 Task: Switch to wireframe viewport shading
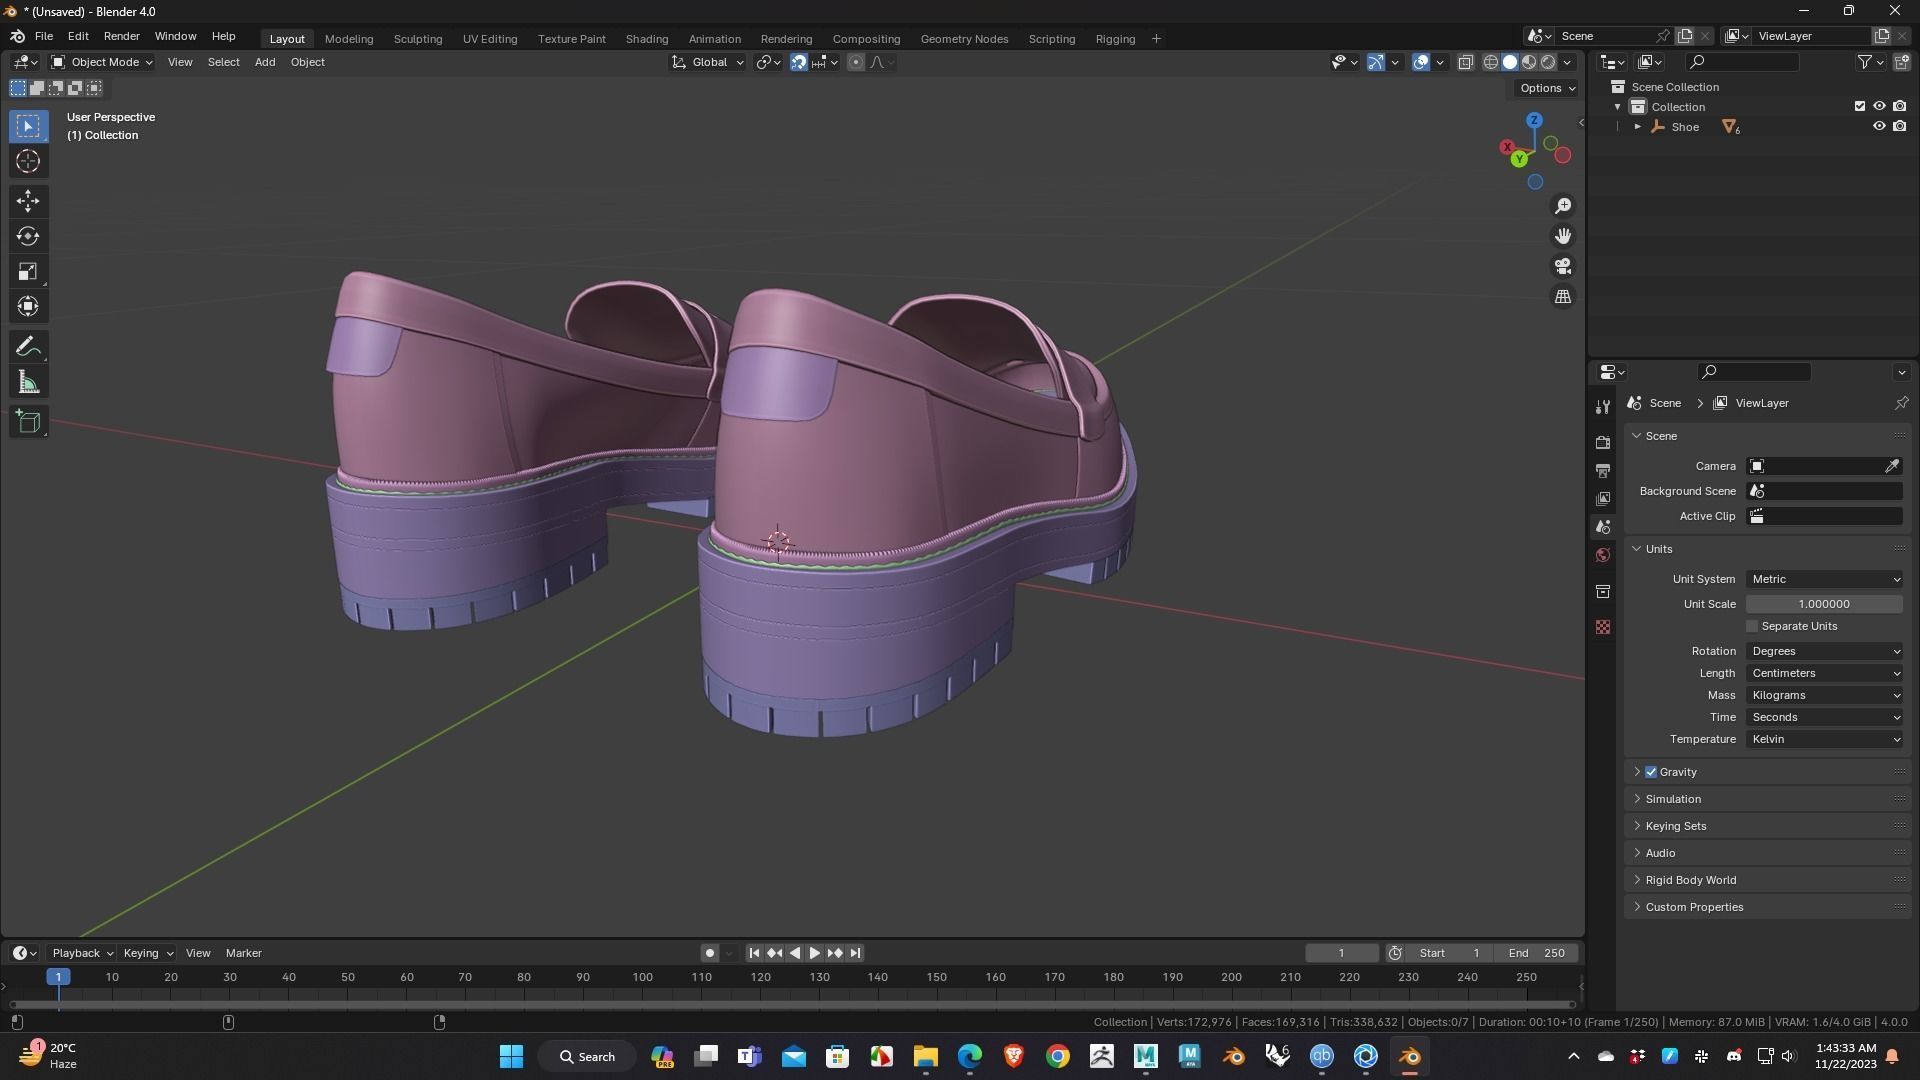[1490, 62]
